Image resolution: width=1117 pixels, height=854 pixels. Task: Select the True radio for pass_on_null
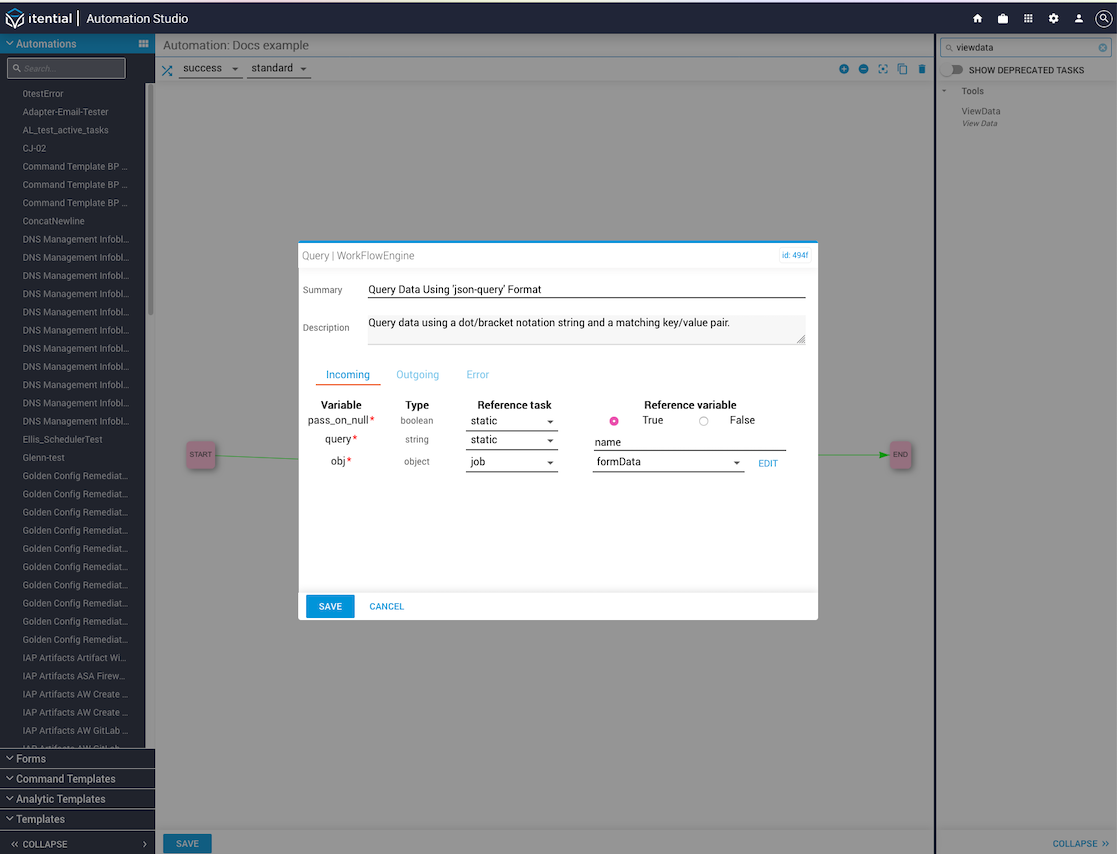(x=614, y=421)
